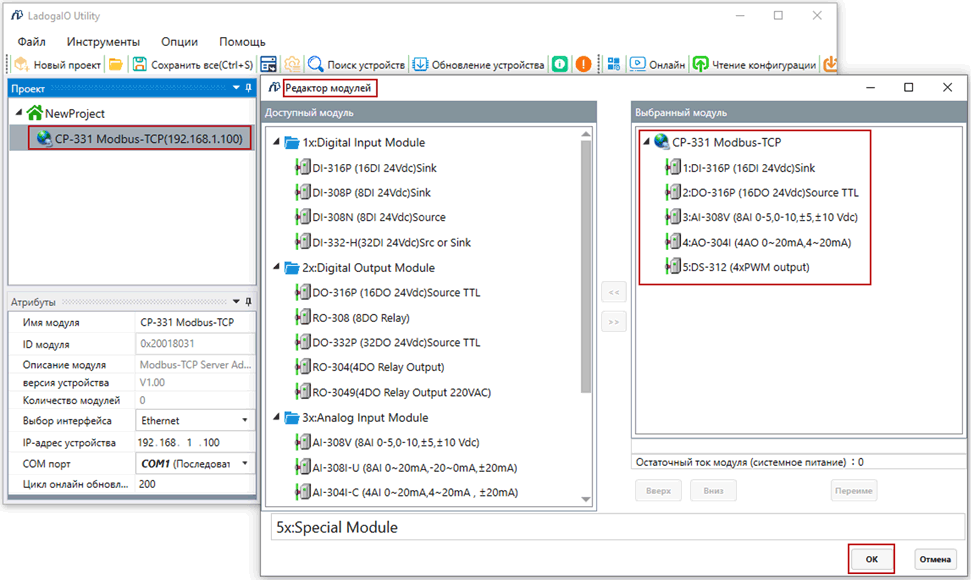Select DI-316P (16DI 24Vdc)Sink in available list

coord(374,168)
